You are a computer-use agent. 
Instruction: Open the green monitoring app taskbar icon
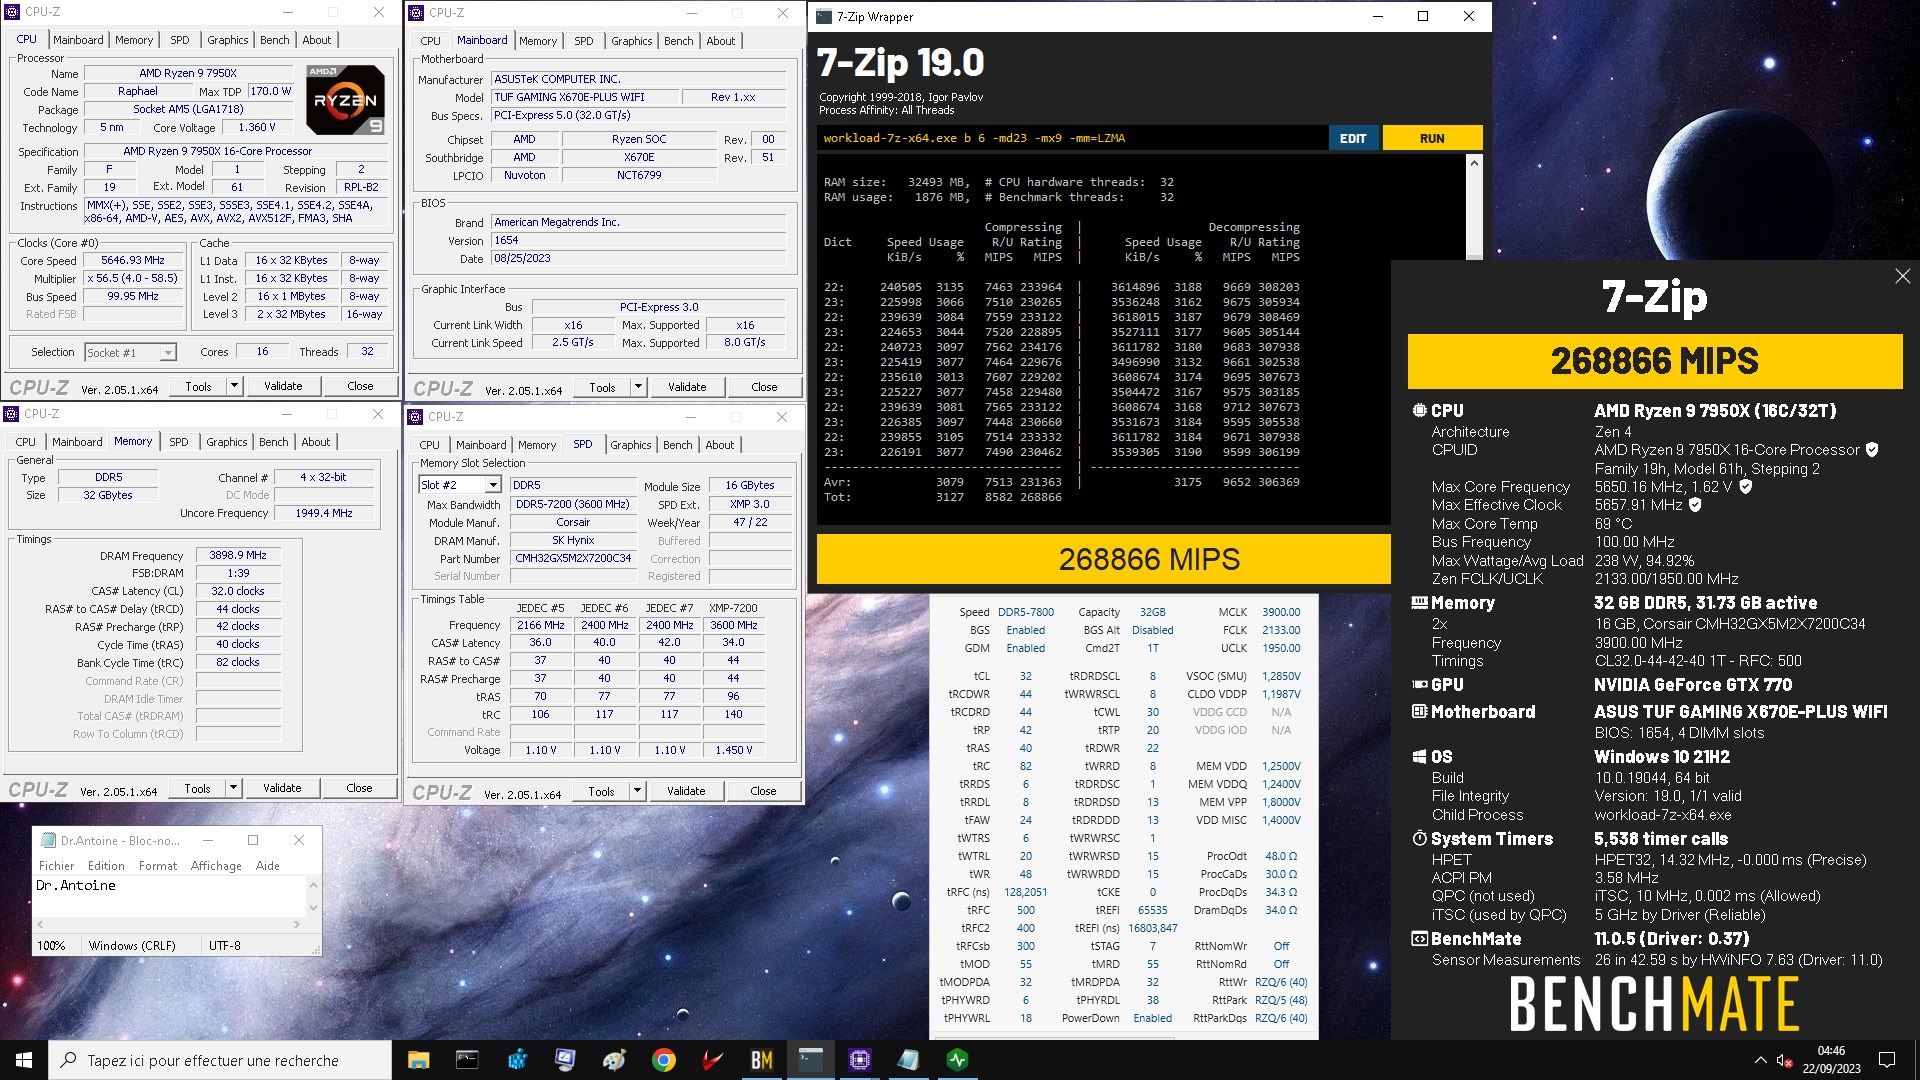tap(958, 1060)
